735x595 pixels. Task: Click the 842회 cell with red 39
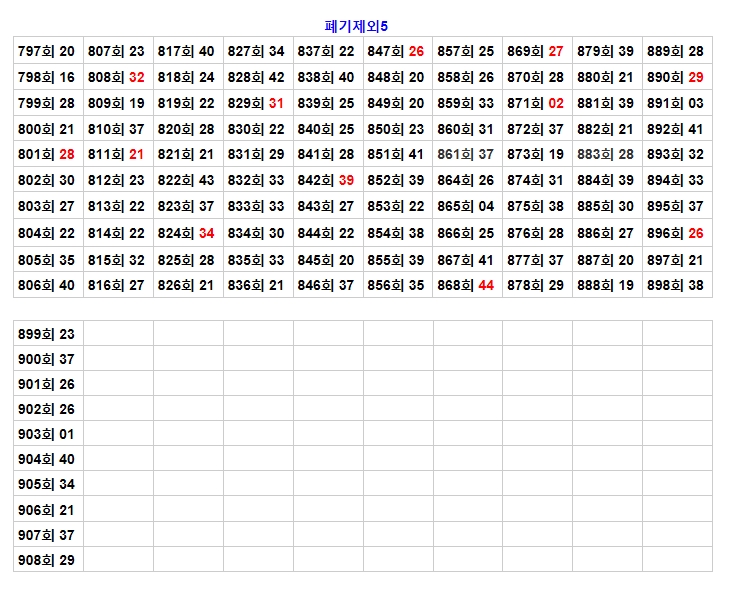pyautogui.click(x=327, y=180)
